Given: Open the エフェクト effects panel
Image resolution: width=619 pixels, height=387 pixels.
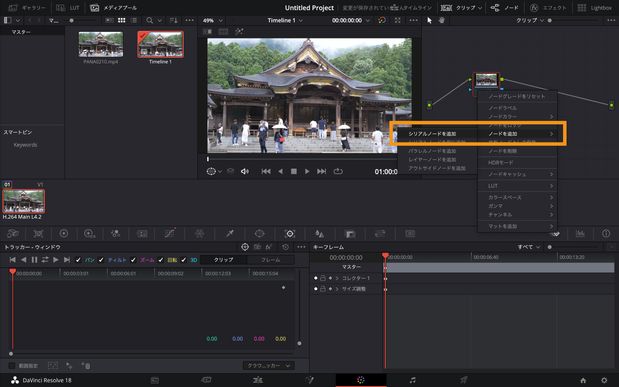Looking at the screenshot, I should 548,8.
